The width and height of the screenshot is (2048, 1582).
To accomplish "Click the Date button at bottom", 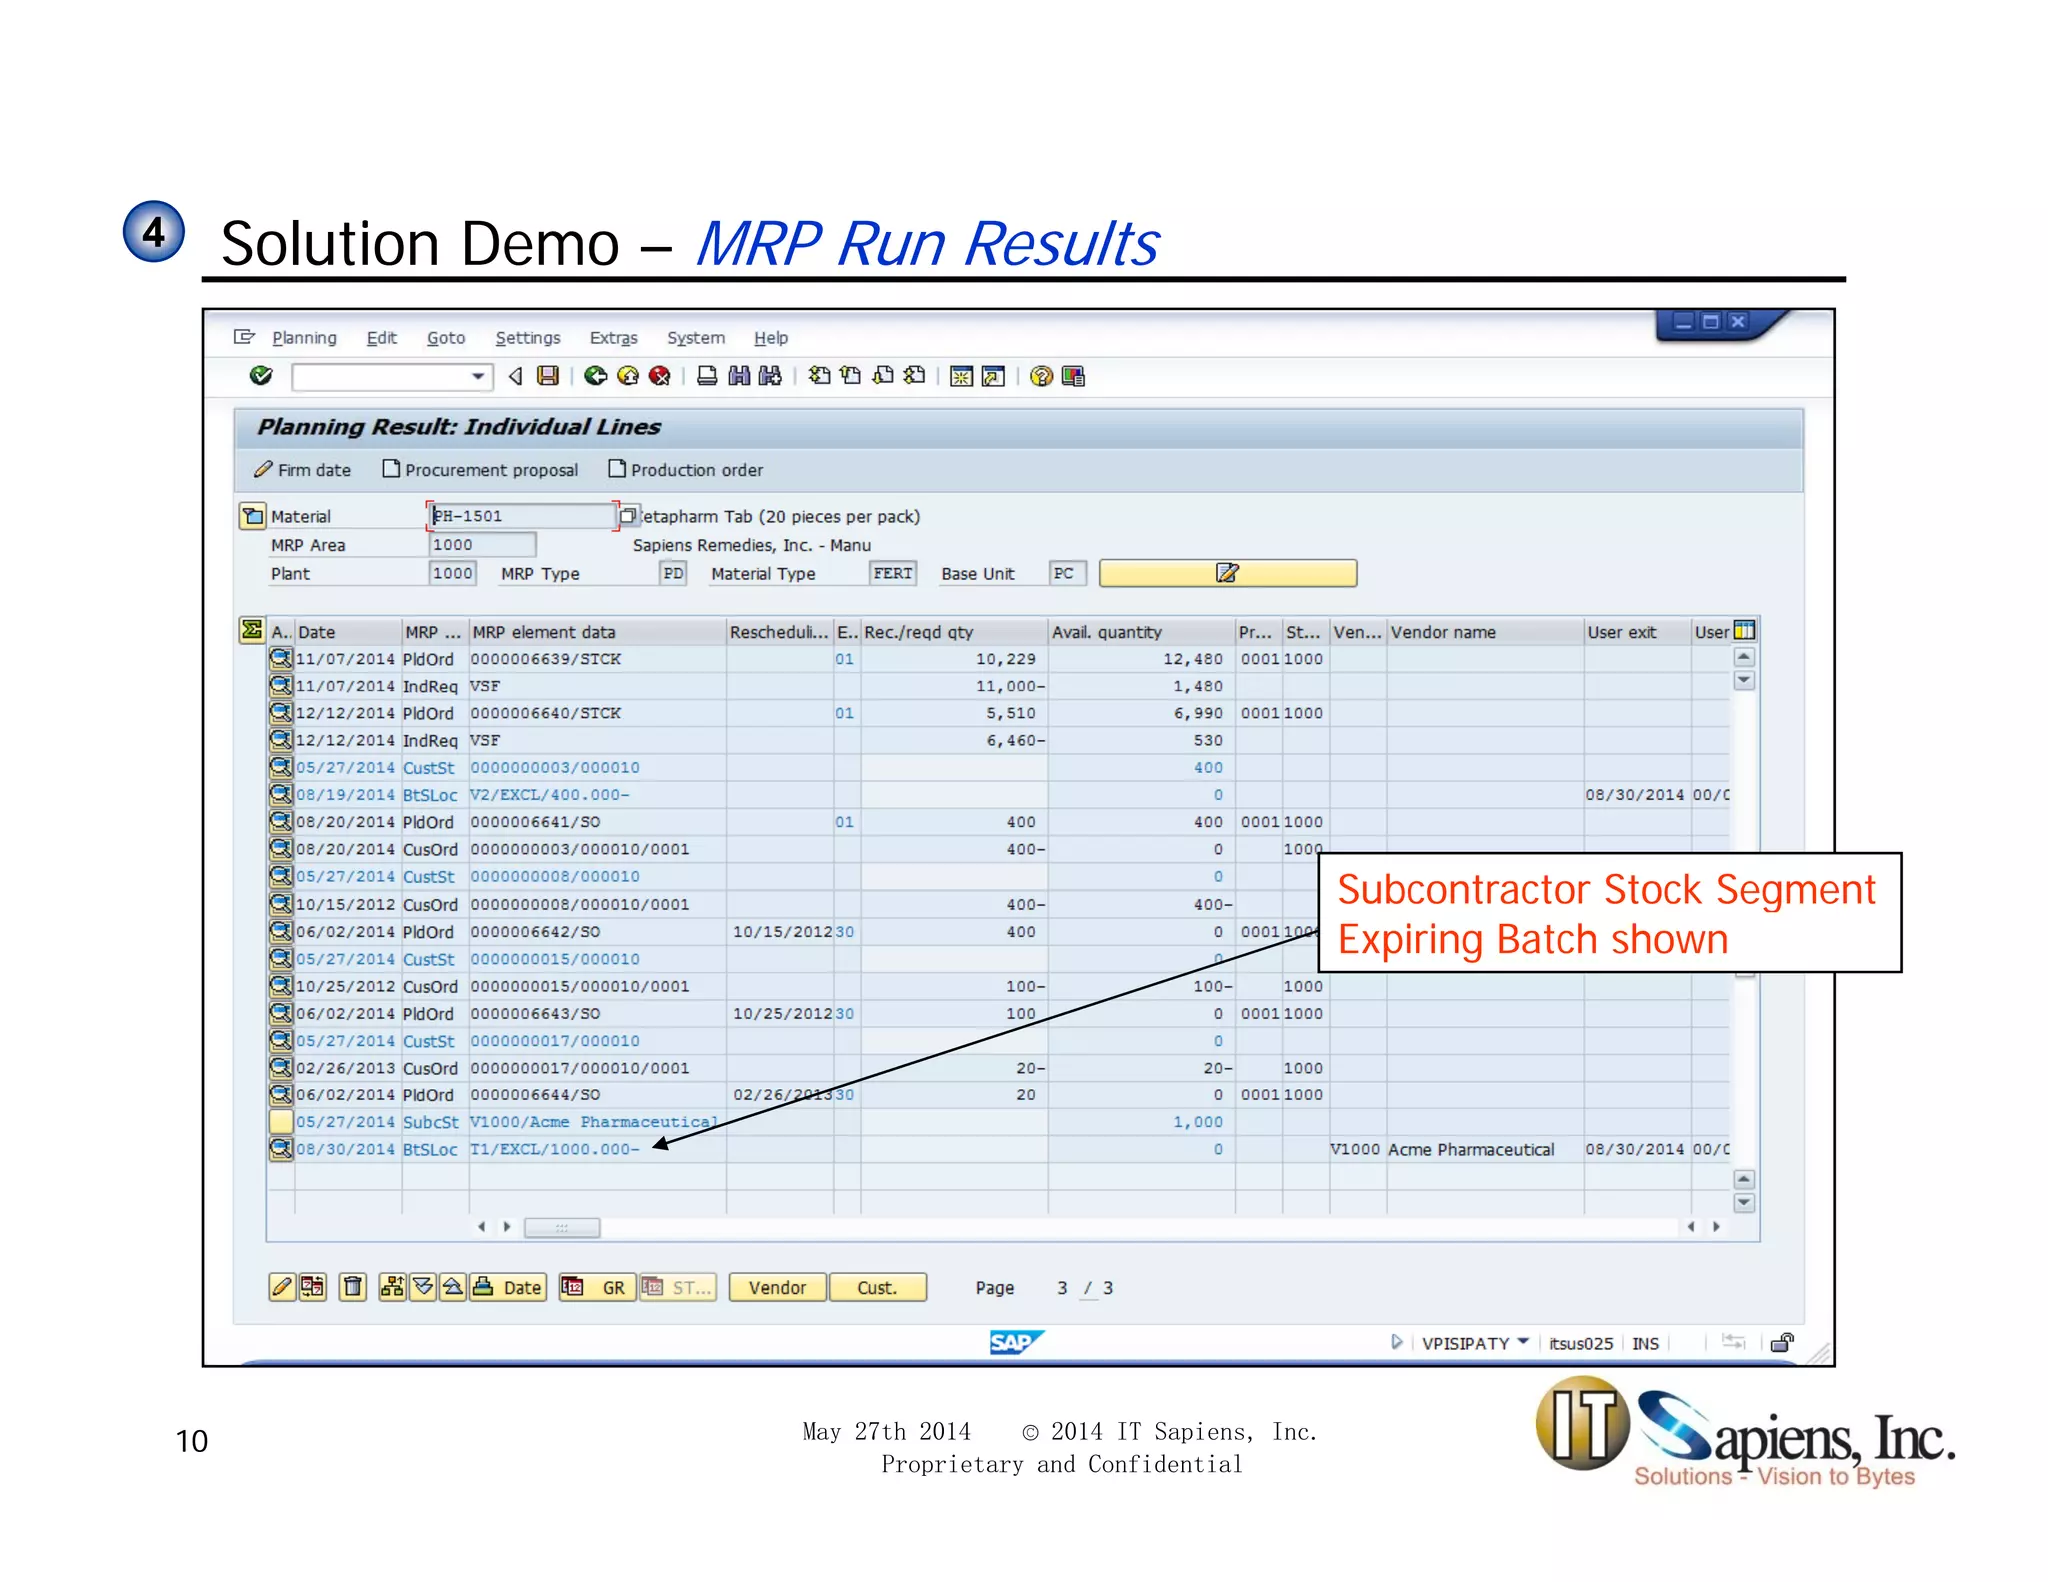I will 509,1287.
